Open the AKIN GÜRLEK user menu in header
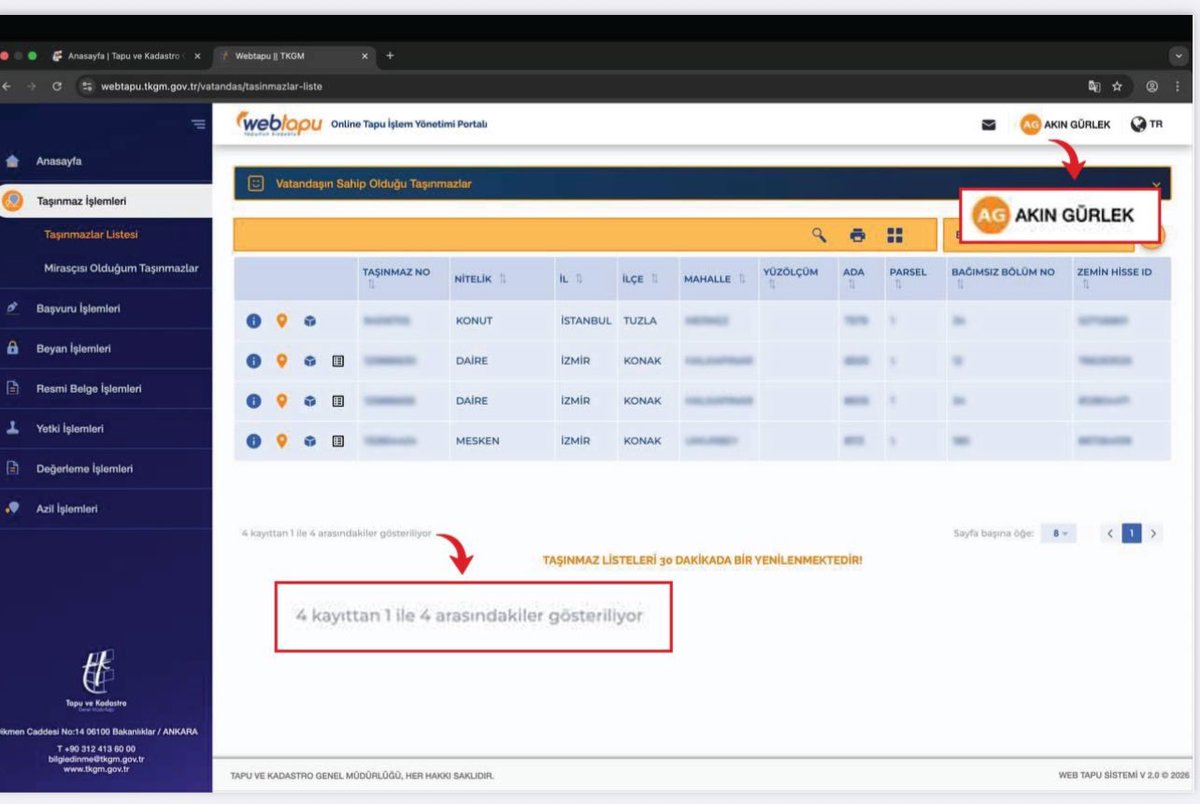 pyautogui.click(x=1065, y=125)
